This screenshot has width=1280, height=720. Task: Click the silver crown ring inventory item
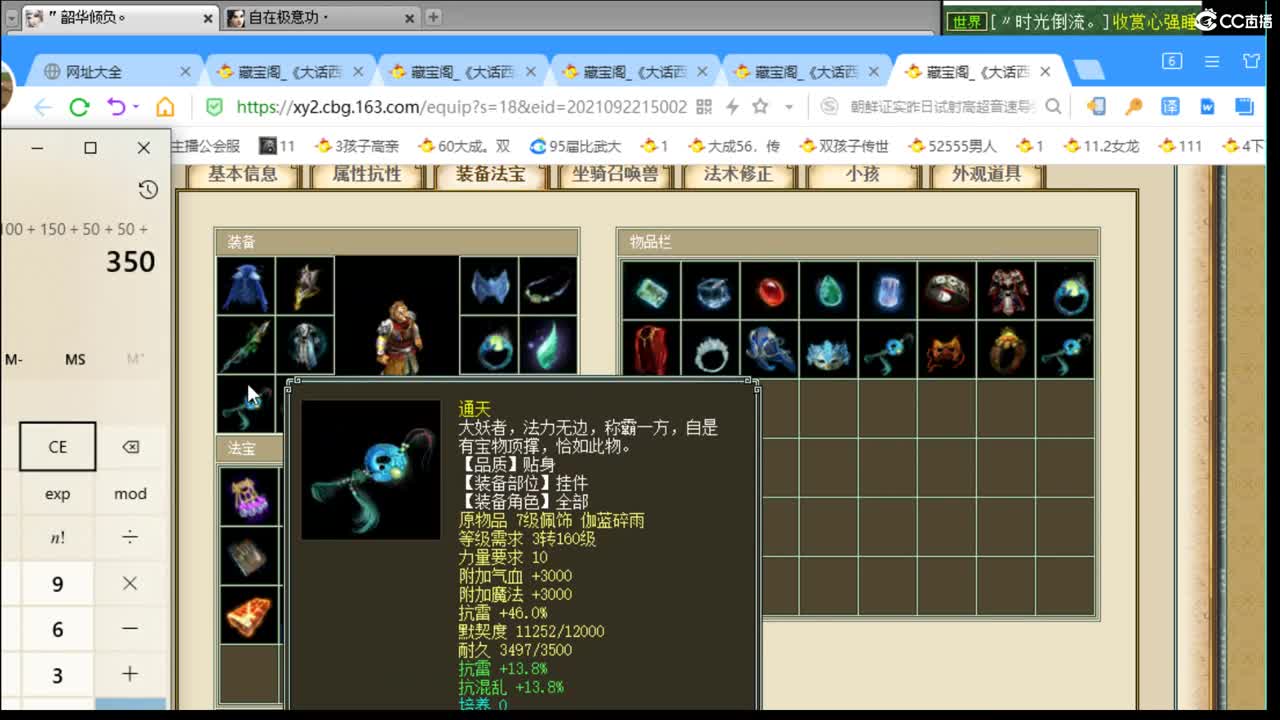710,350
